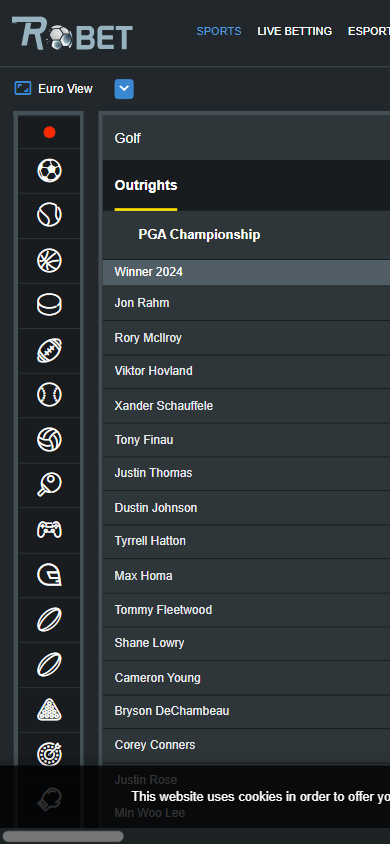
Task: Select the American football icon
Action: point(49,350)
